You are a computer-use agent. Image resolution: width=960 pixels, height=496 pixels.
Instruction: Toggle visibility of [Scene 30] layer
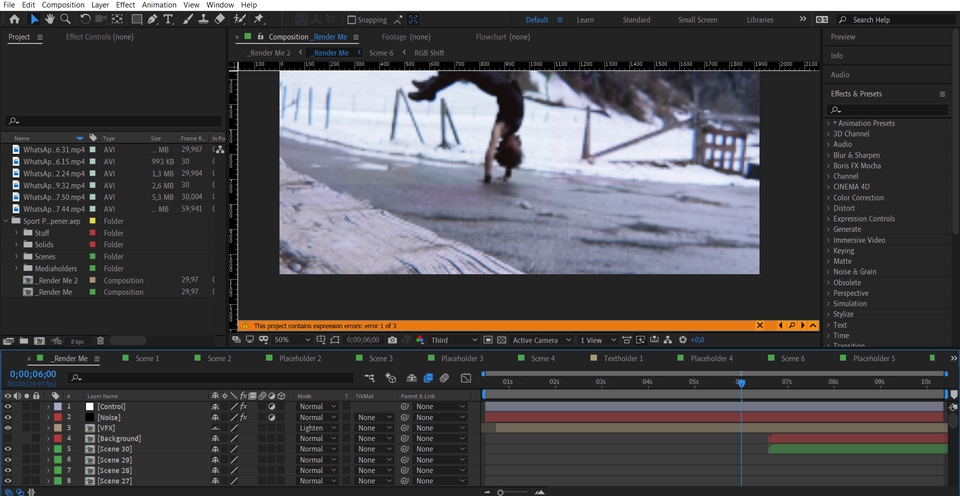(9, 449)
